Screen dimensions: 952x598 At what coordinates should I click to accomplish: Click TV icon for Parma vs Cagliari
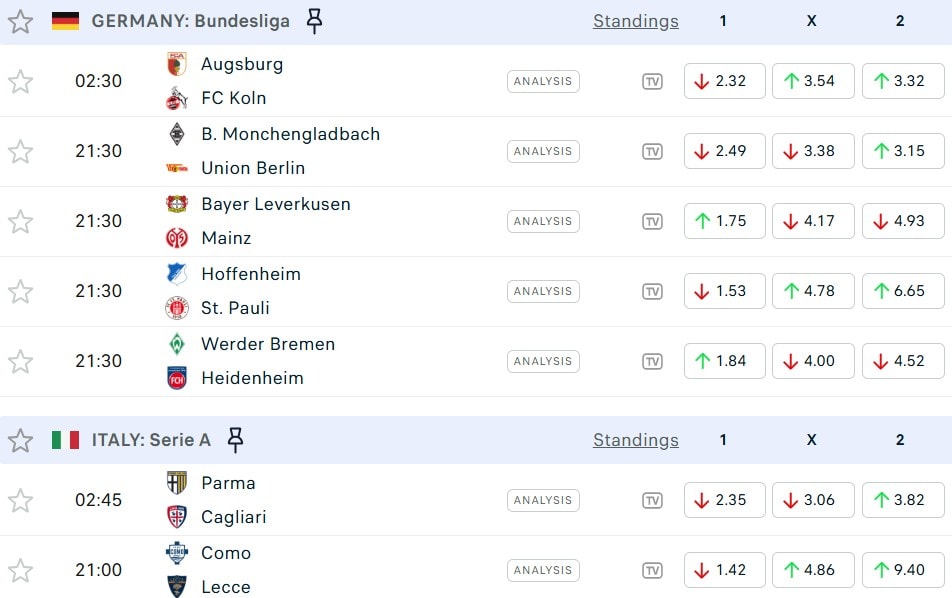click(x=652, y=500)
